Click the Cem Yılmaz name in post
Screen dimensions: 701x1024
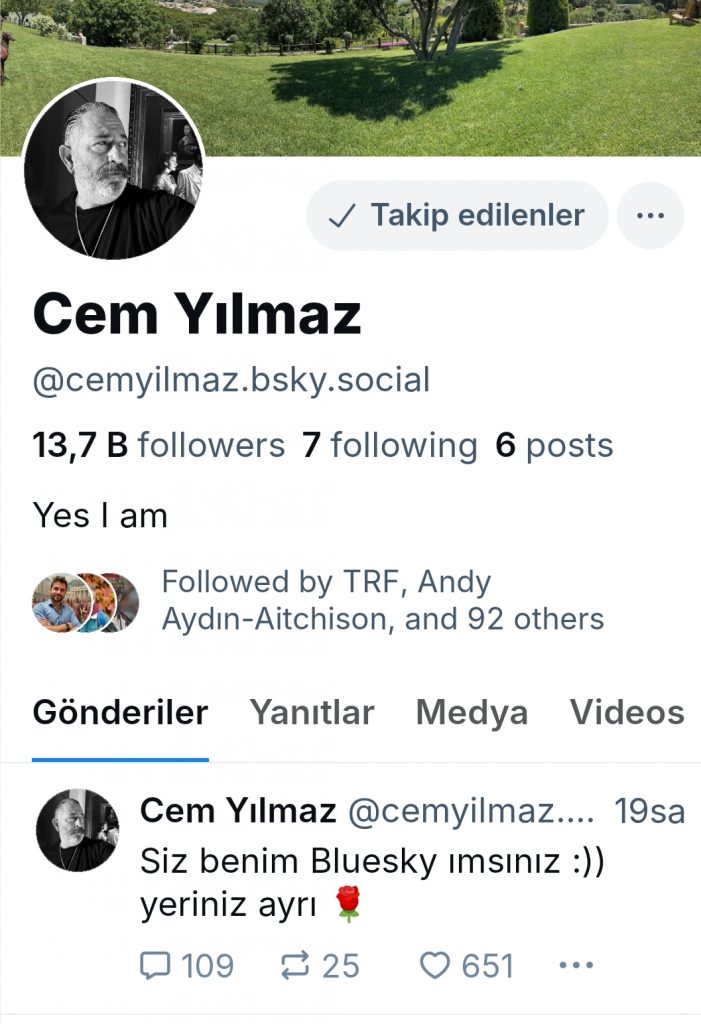(x=238, y=811)
